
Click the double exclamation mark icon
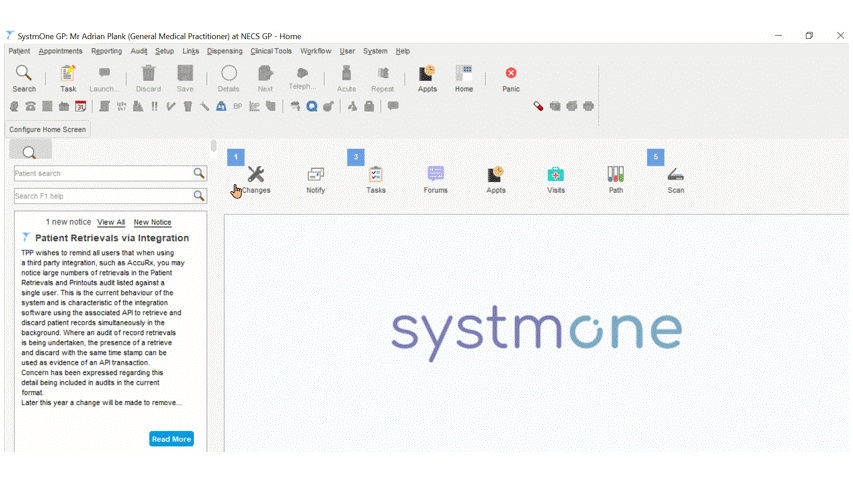coord(154,106)
